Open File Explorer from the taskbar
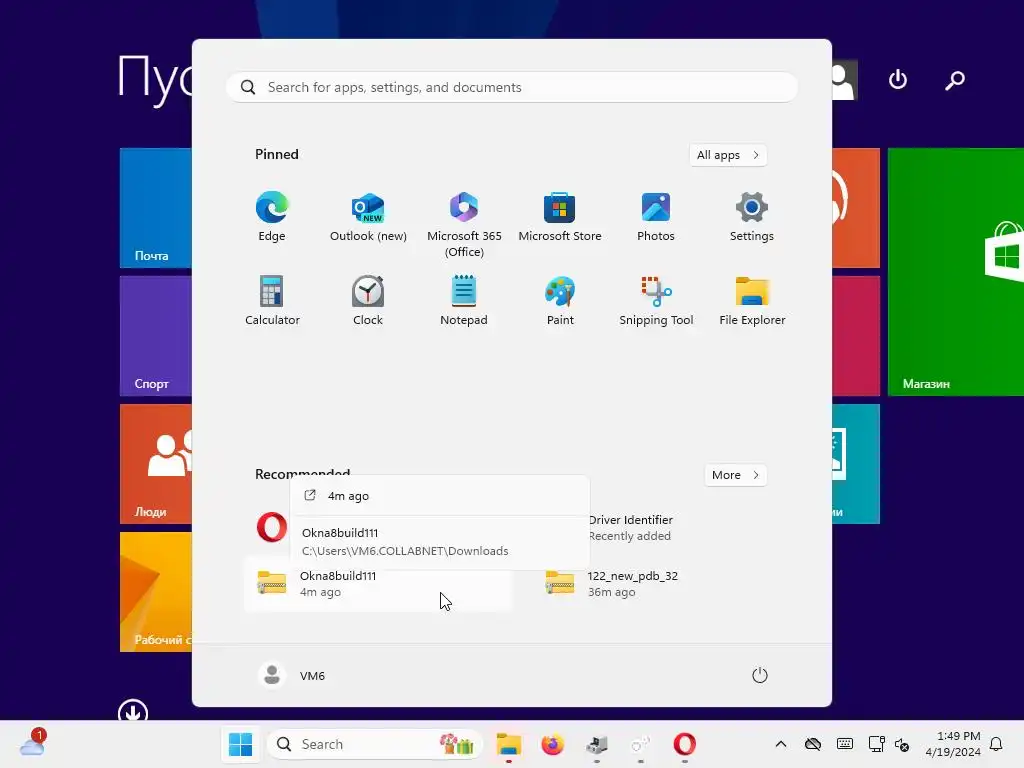 [509, 744]
